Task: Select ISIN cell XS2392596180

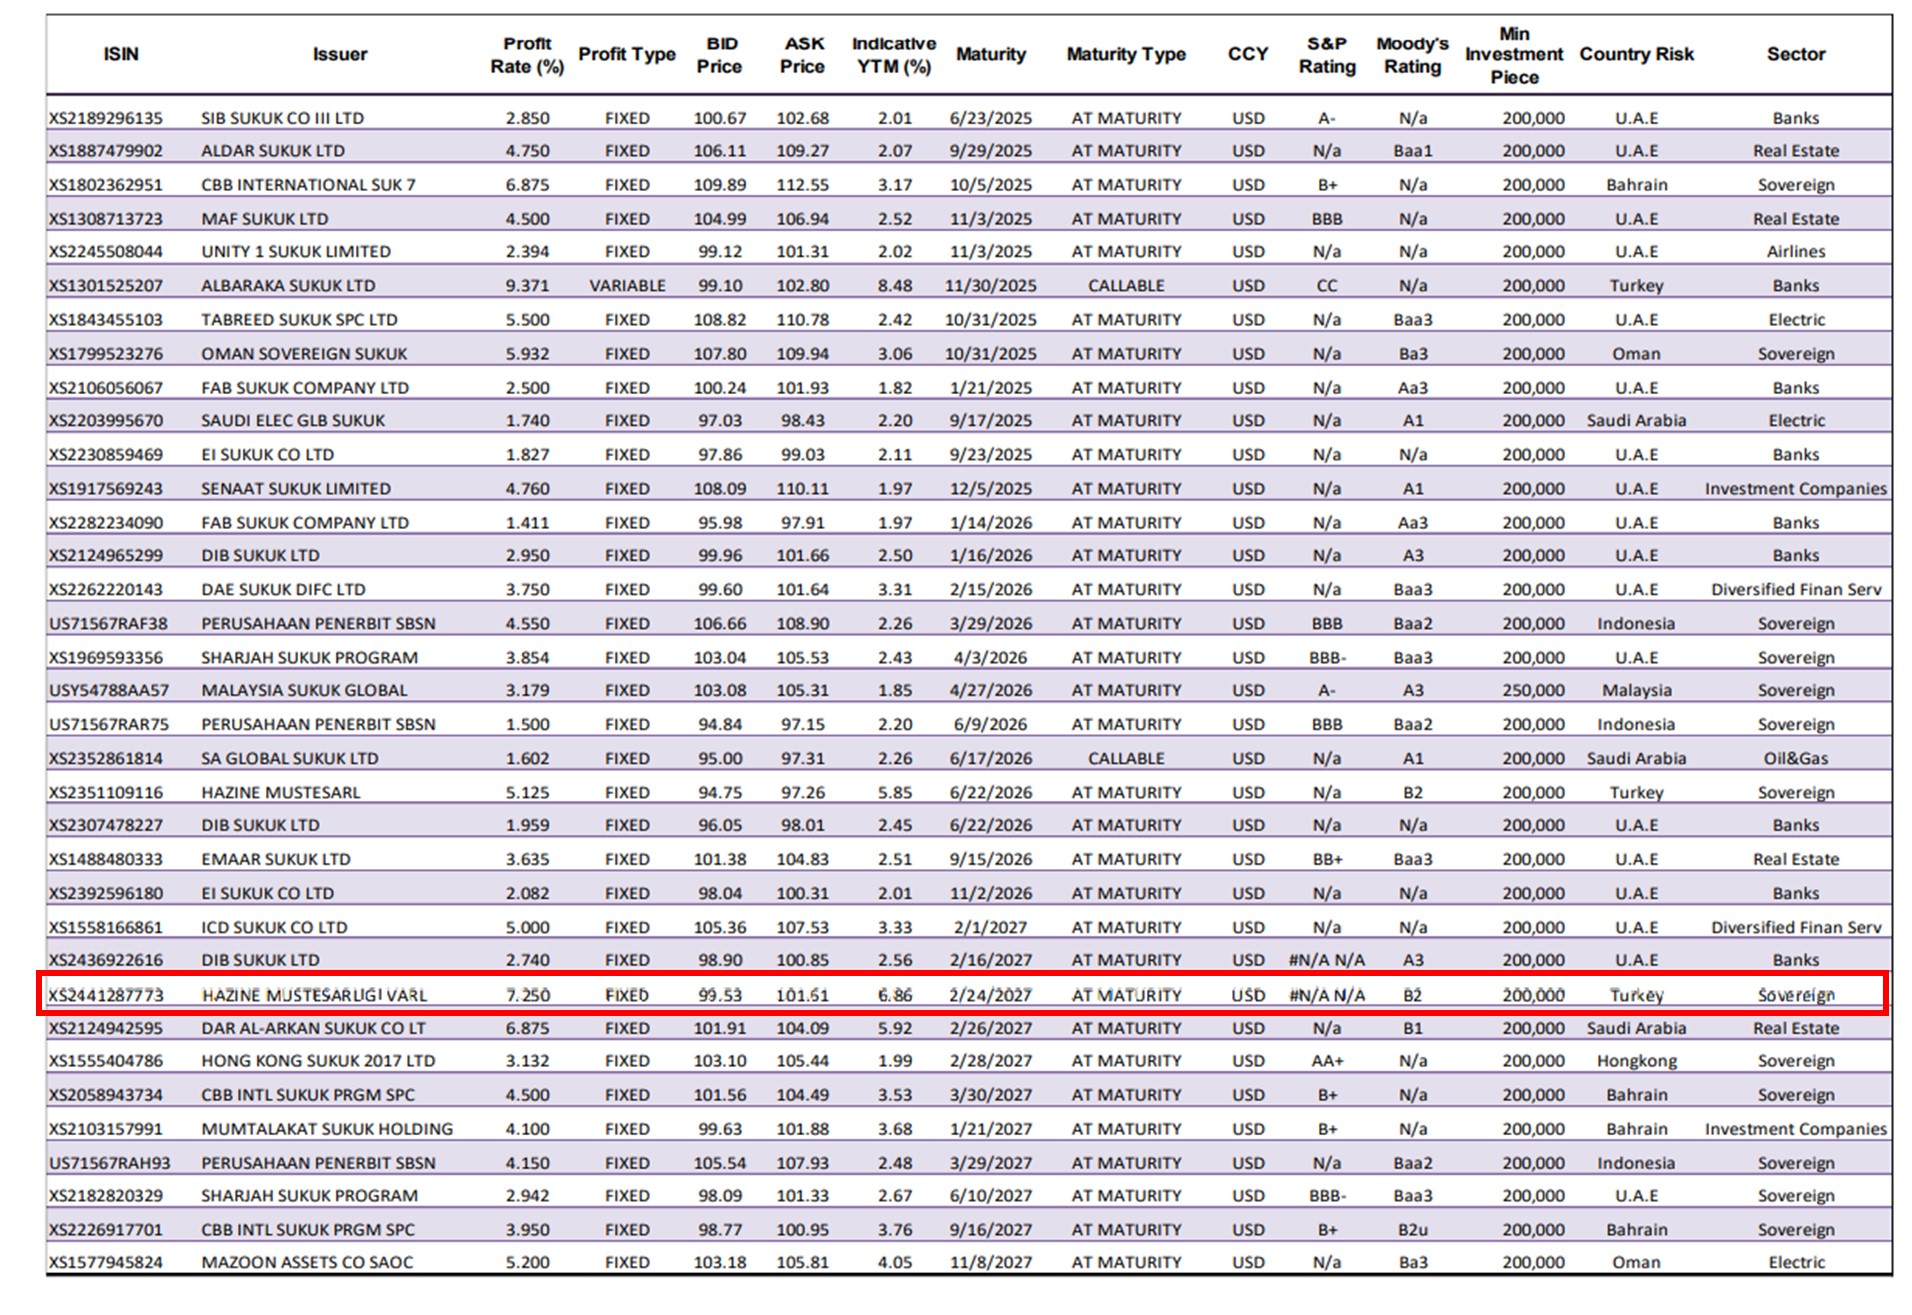Action: click(x=106, y=894)
